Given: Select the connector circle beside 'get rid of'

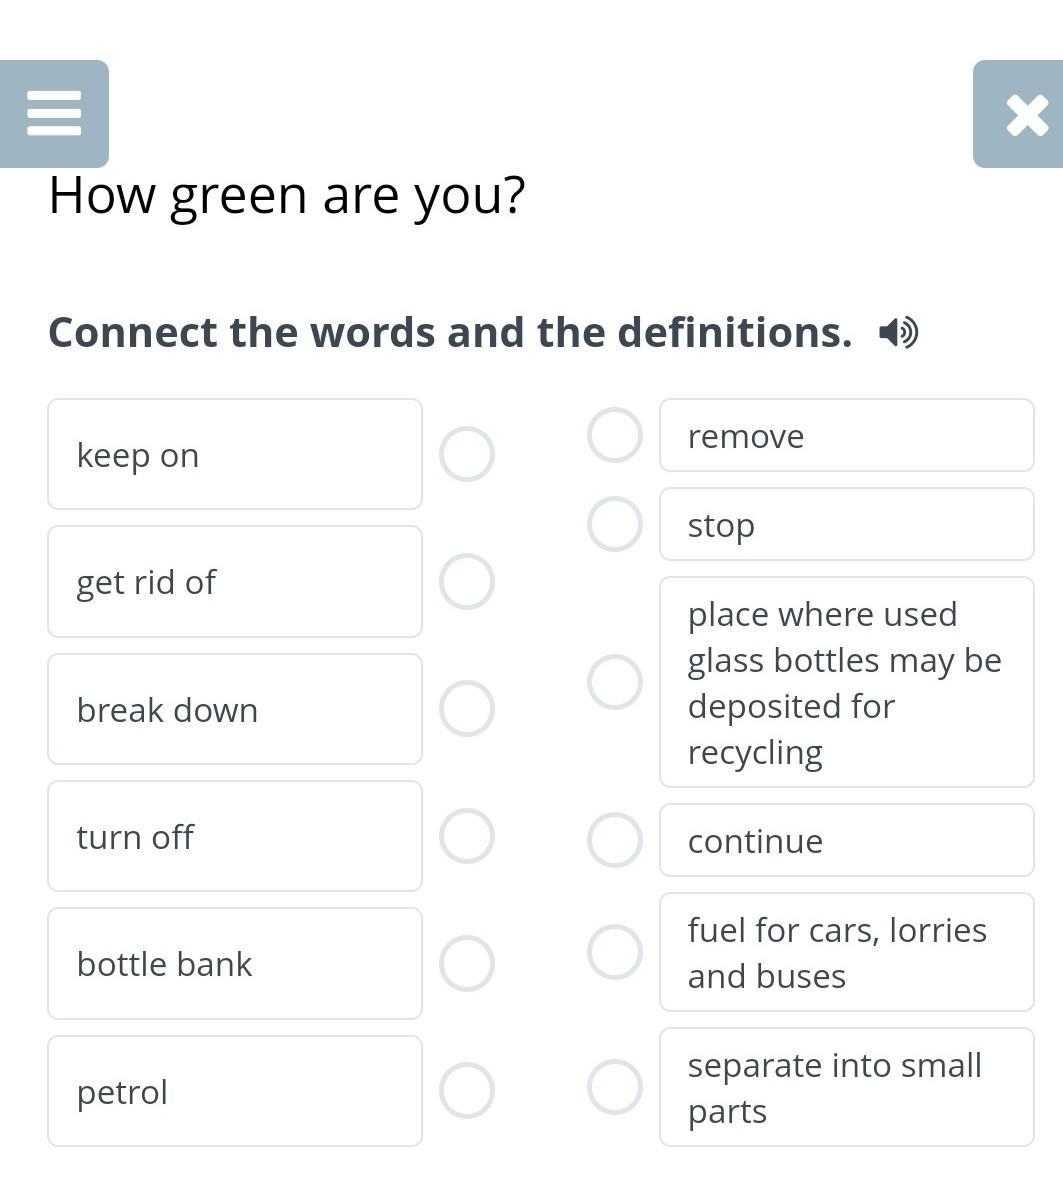Looking at the screenshot, I should coord(467,581).
